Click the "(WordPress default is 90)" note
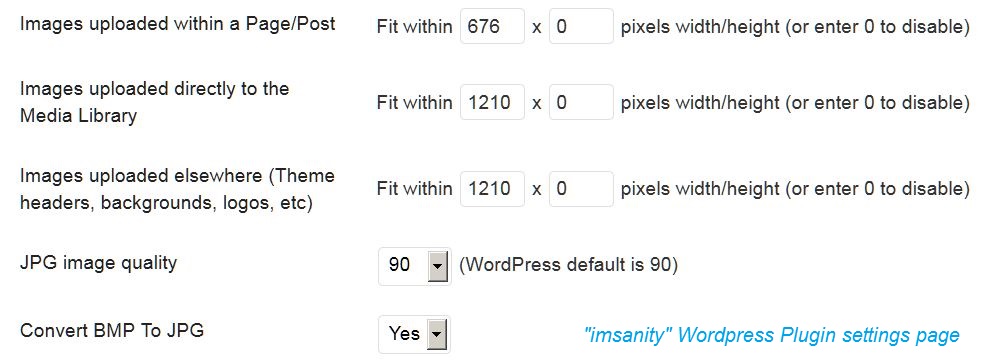1001x364 pixels. (x=568, y=264)
